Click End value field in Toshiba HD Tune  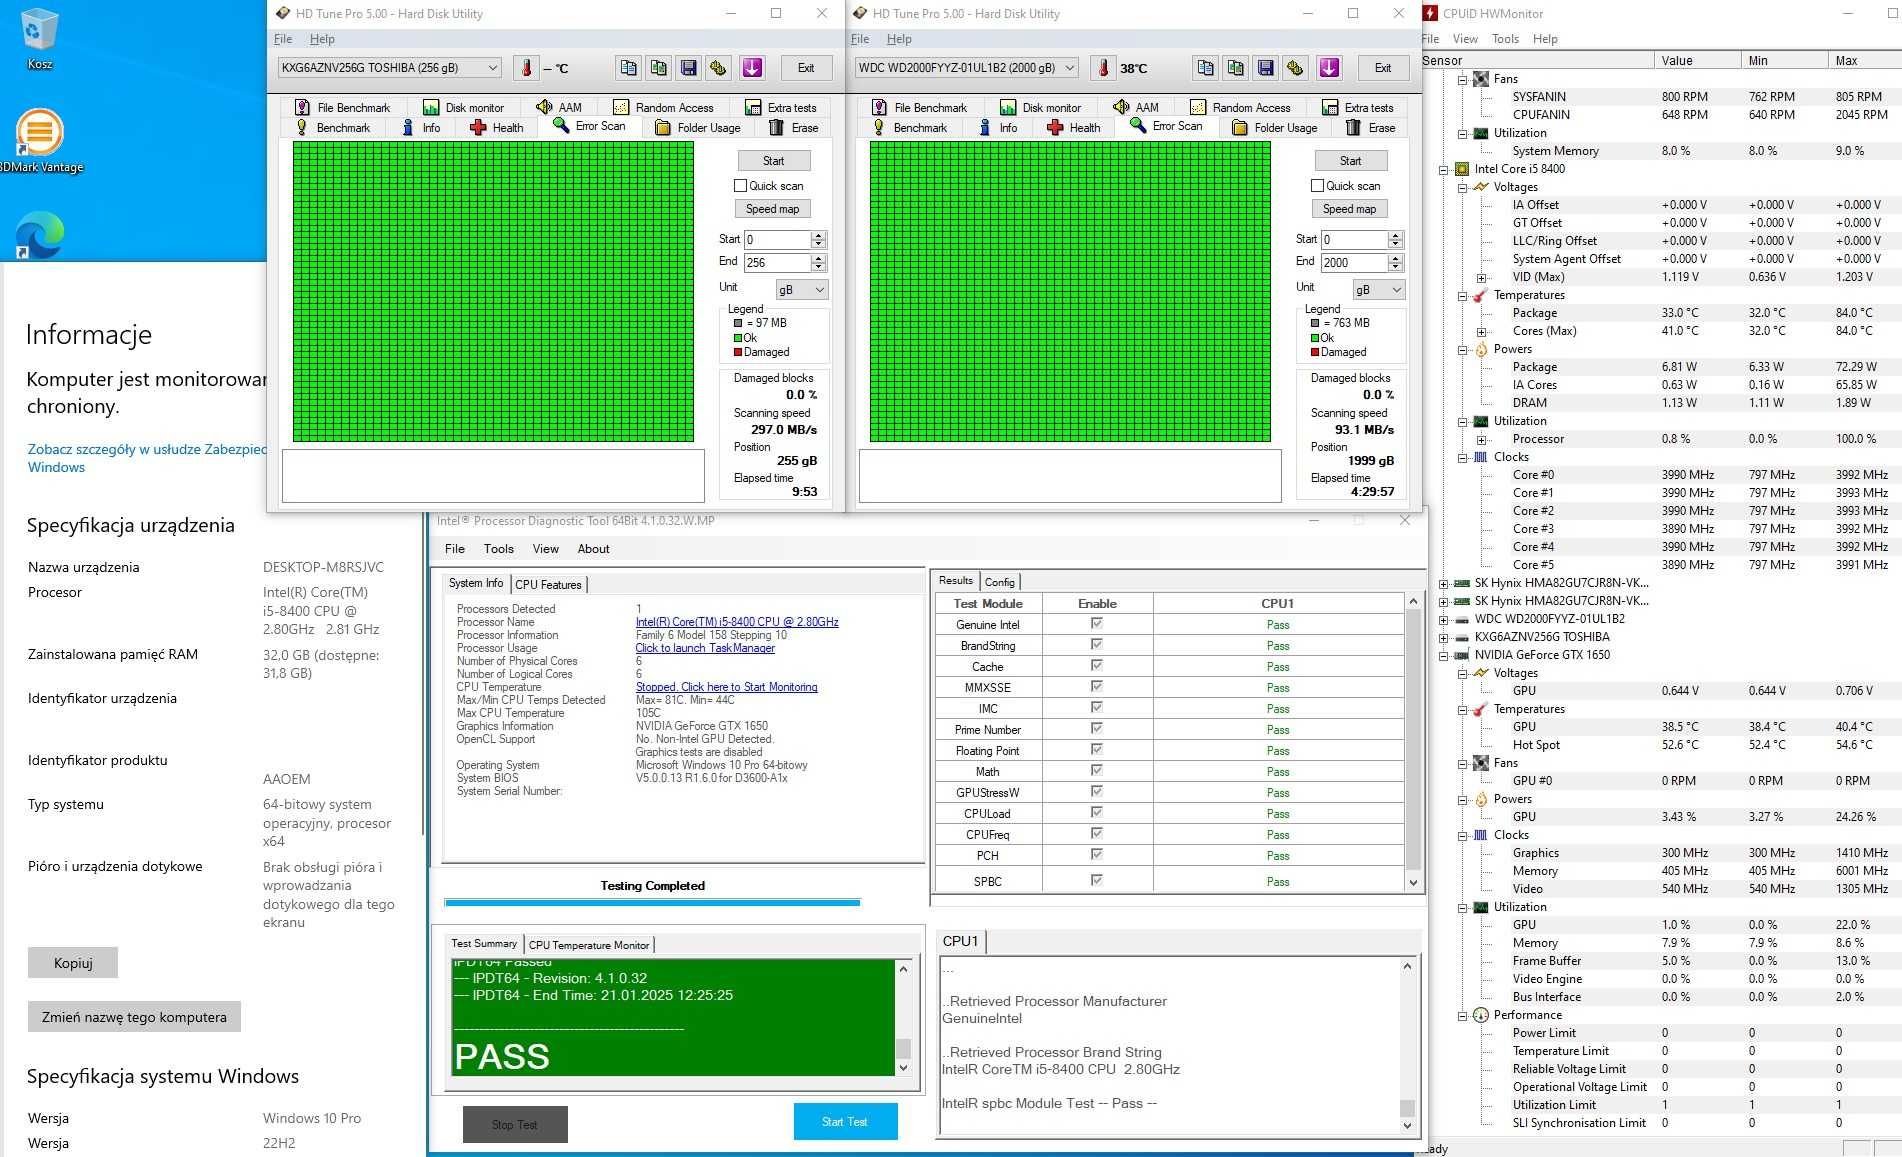[777, 262]
